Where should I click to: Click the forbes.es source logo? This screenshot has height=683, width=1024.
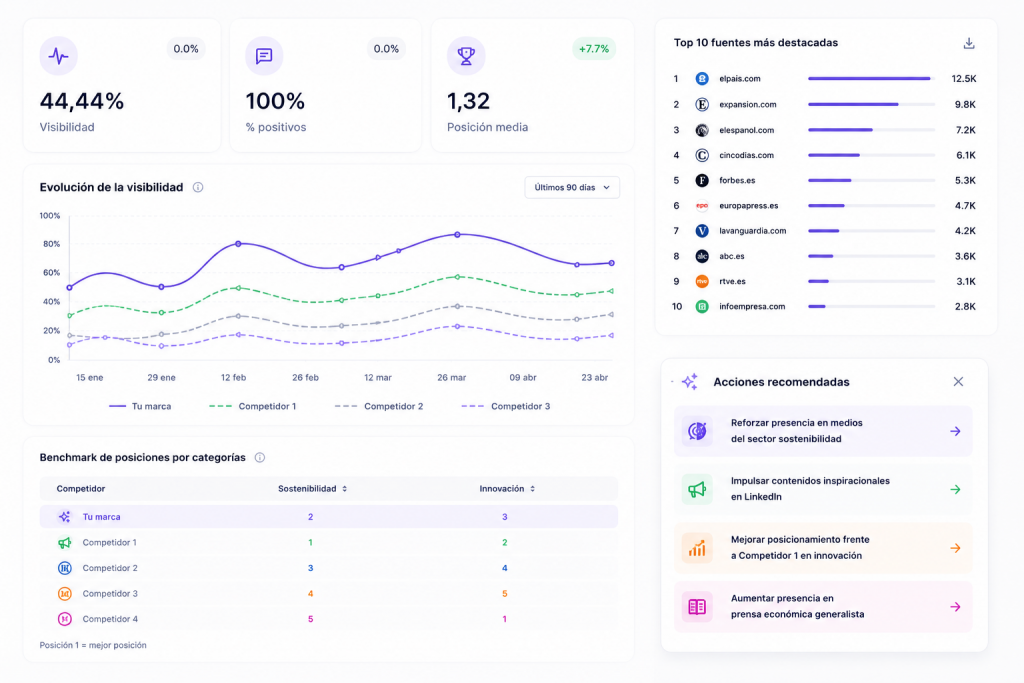[x=702, y=180]
